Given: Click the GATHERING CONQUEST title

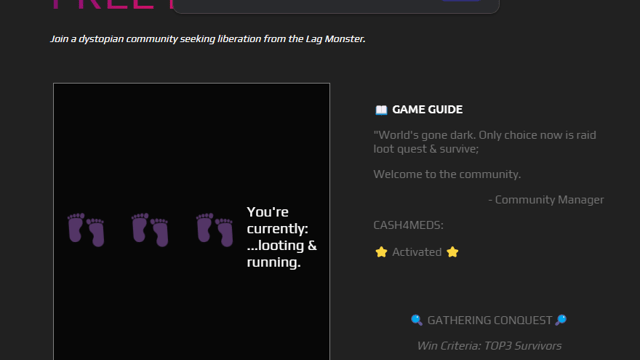Looking at the screenshot, I should [489, 320].
